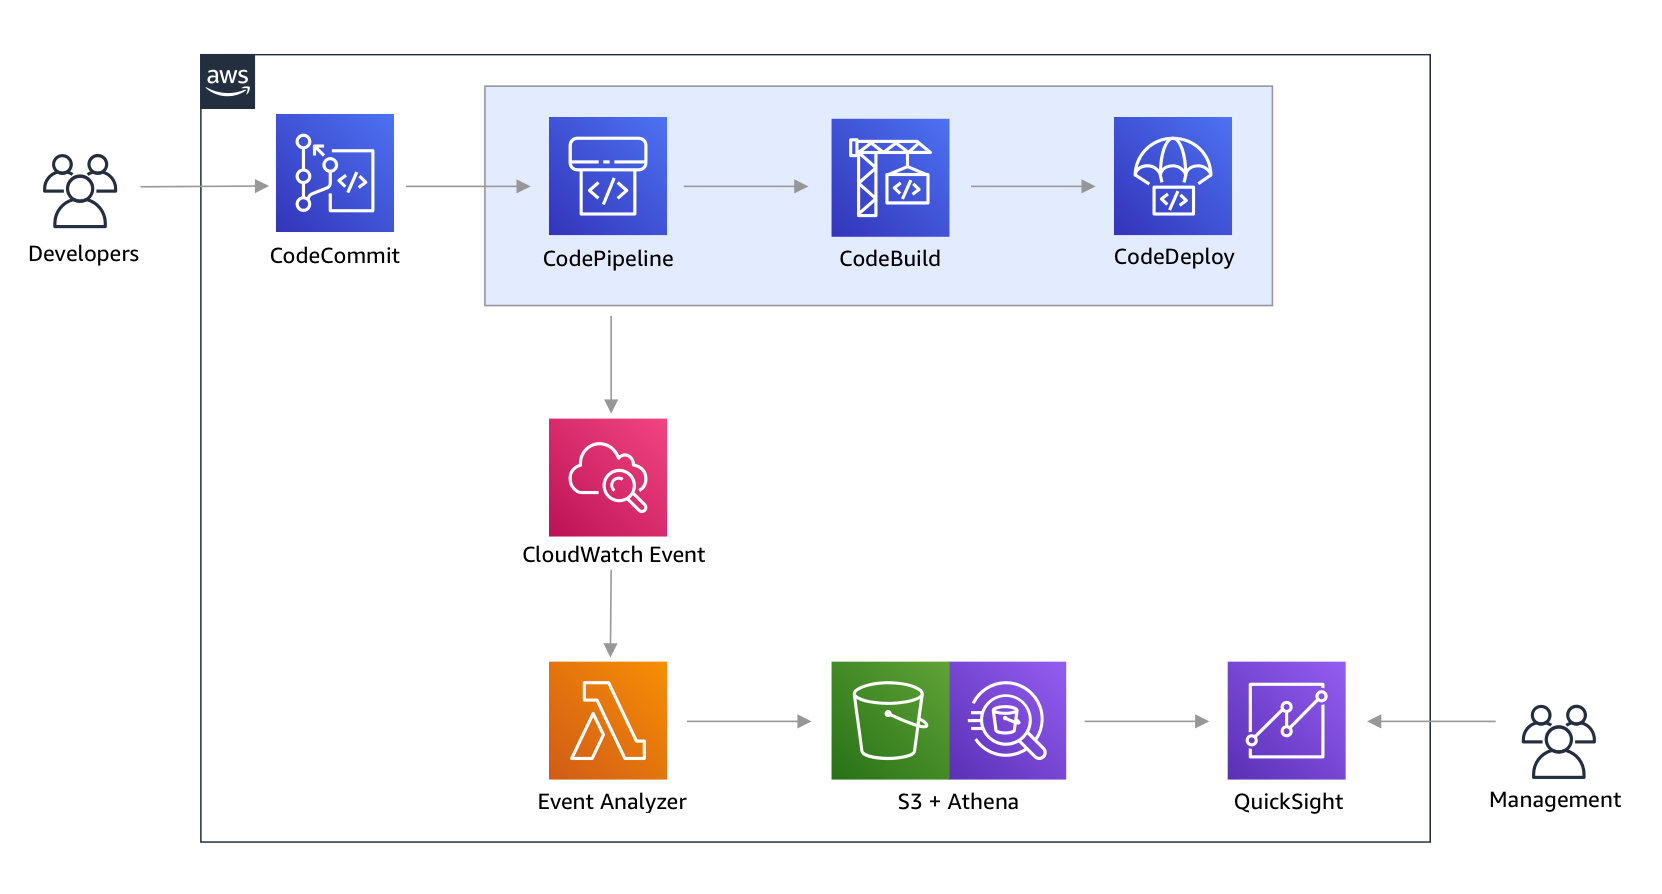Select the Management users icon
1662x894 pixels.
point(1559,741)
